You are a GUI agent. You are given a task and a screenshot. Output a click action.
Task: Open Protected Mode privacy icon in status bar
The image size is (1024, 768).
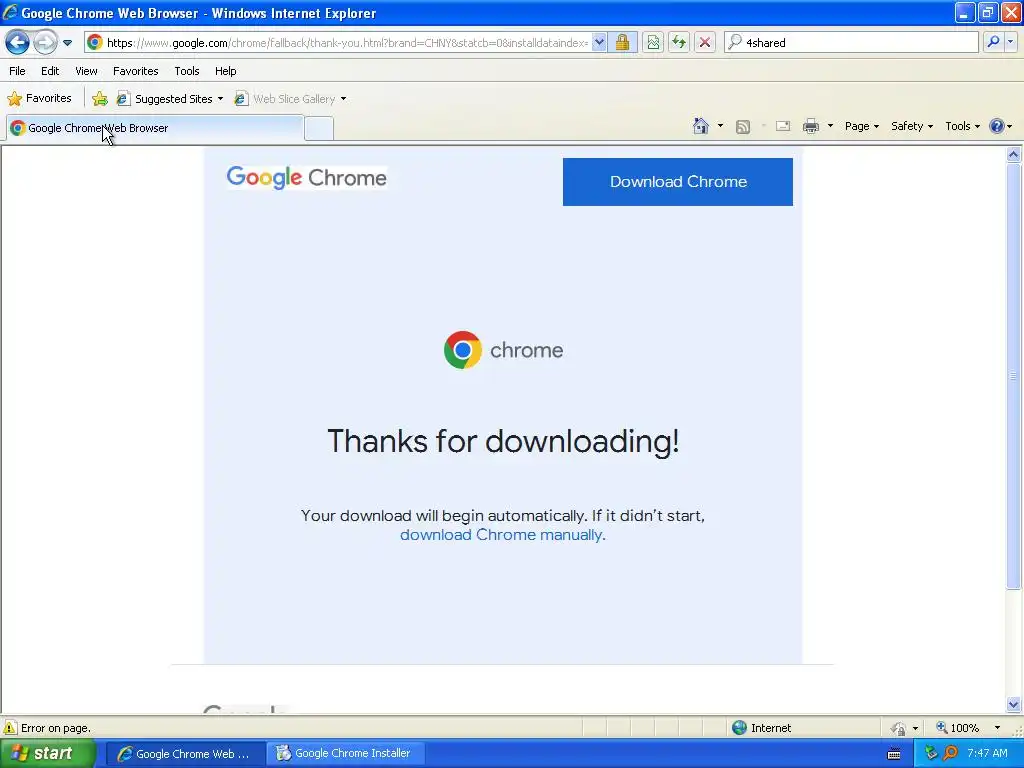pos(899,728)
